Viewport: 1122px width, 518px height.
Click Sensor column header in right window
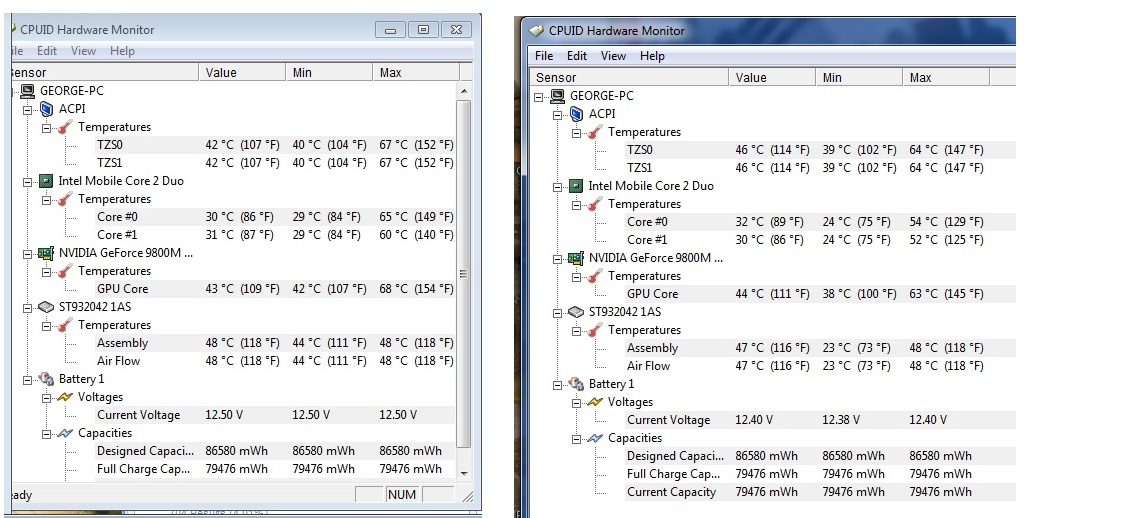[629, 77]
